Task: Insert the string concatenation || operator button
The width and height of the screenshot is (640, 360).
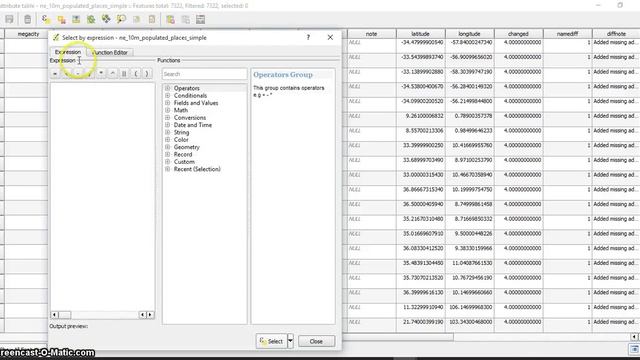Action: (124, 74)
